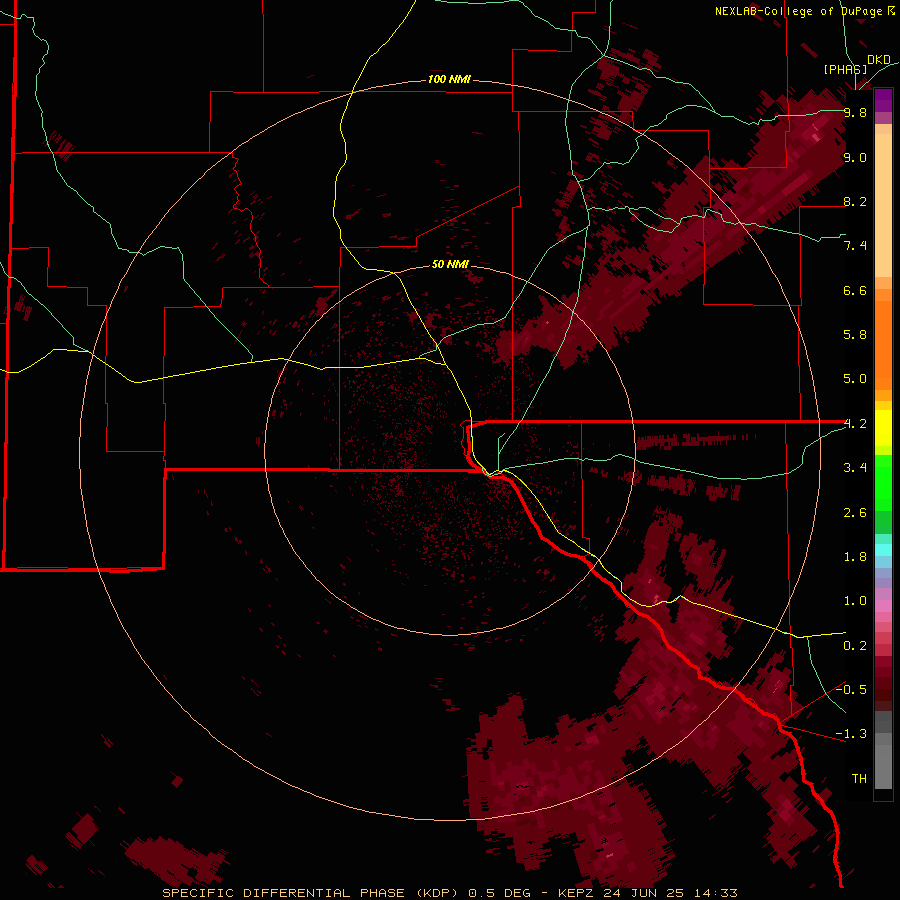
Task: Click the 9.0 value on the scale
Action: point(855,157)
